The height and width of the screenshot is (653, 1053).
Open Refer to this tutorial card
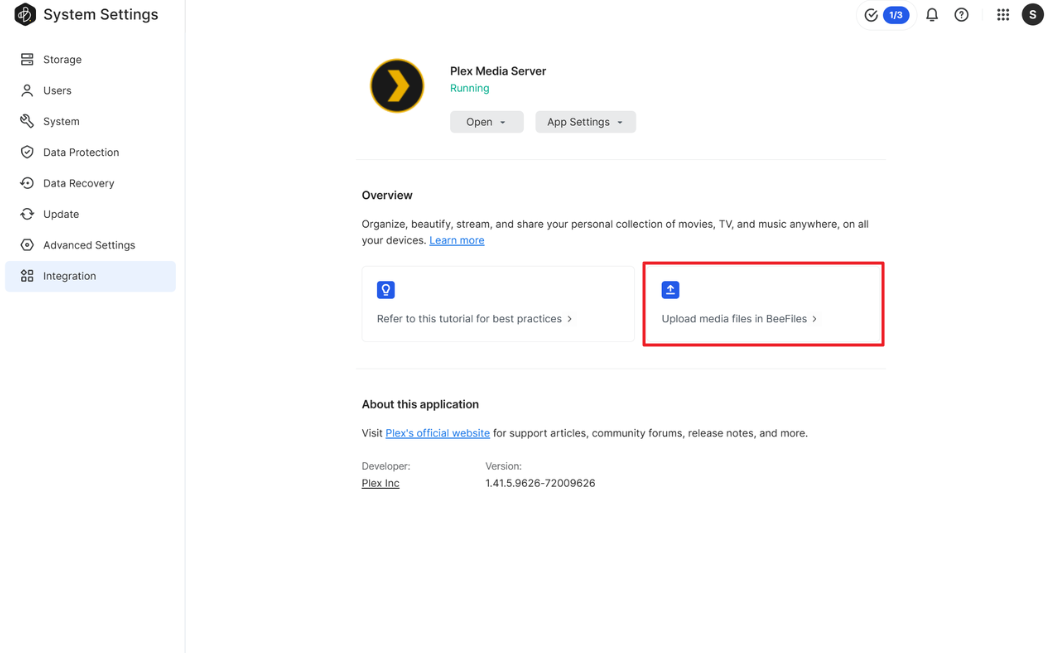(498, 304)
